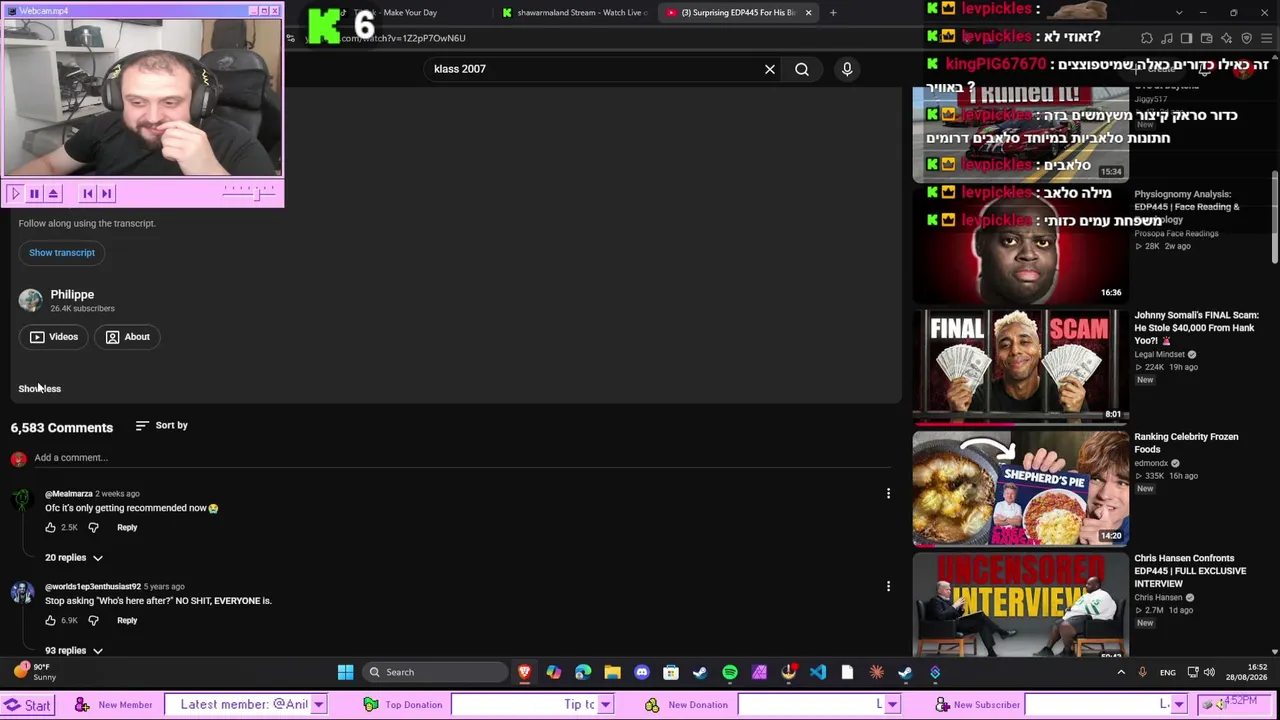Open the comments Sort by menu
The height and width of the screenshot is (720, 1280).
pos(162,426)
